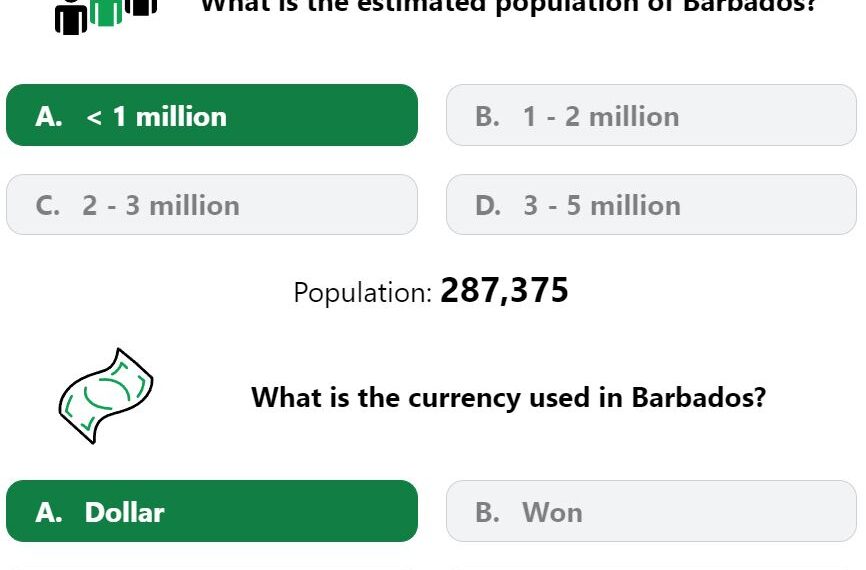This screenshot has height=570, width=866.
Task: Click the 287,375 population figure
Action: [504, 291]
